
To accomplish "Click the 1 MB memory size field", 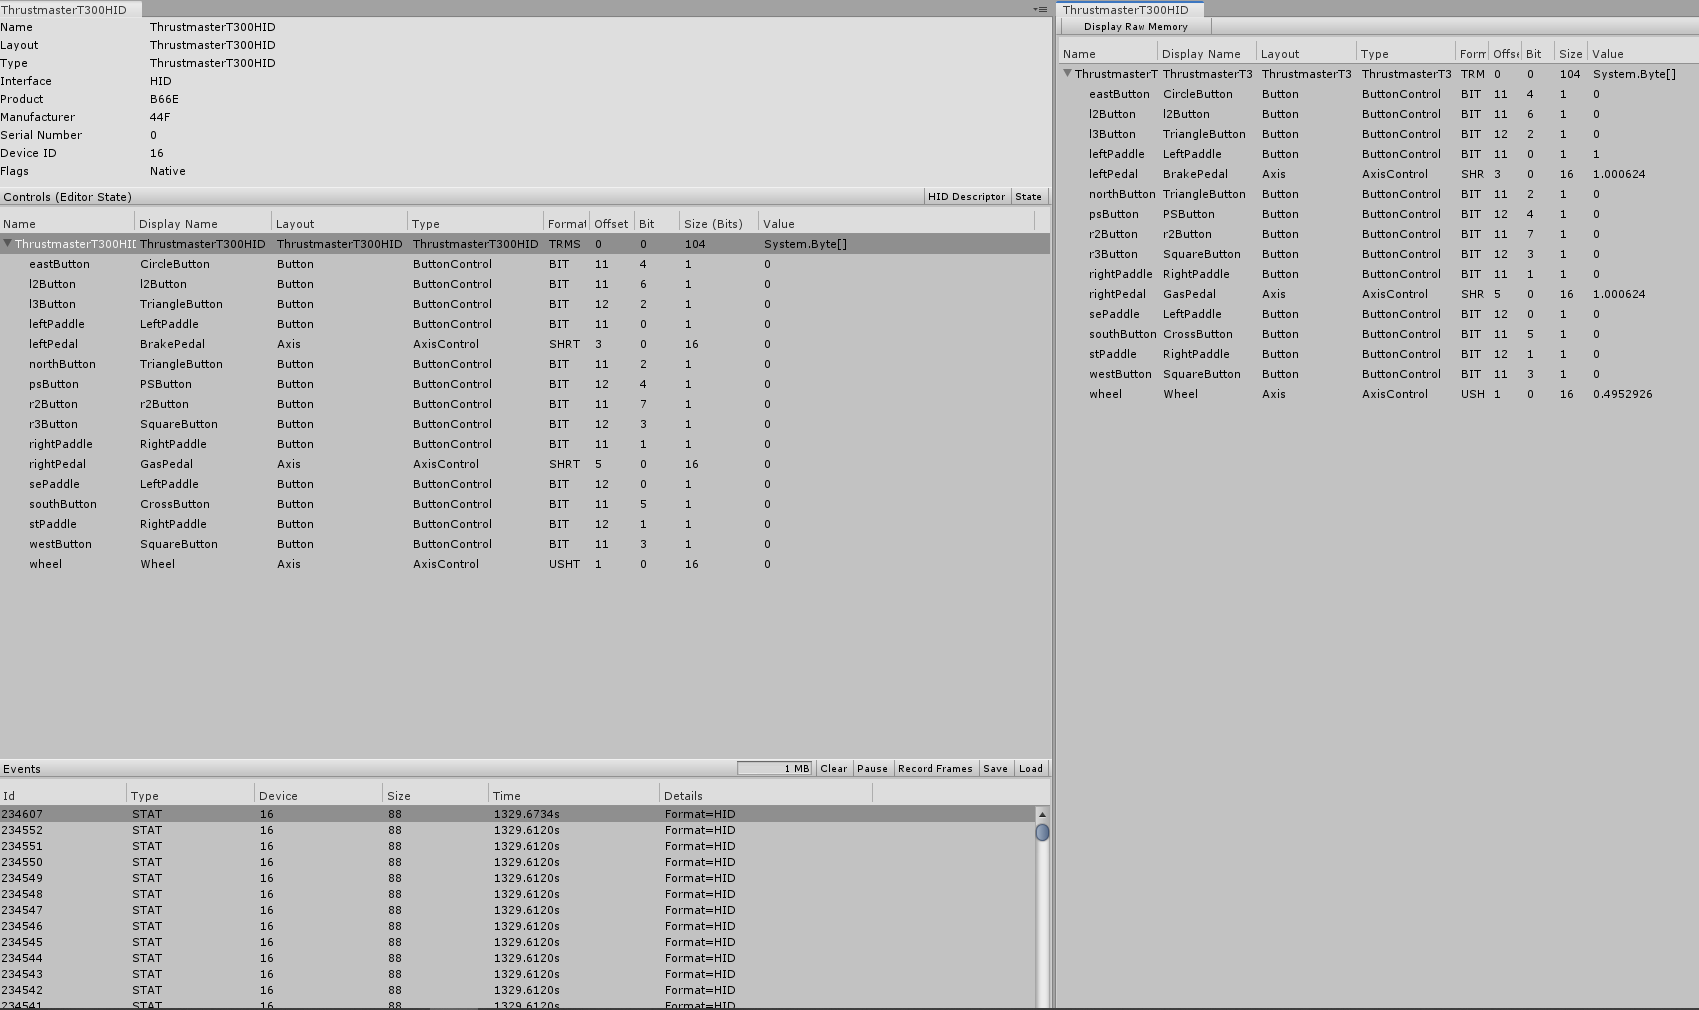I will (775, 768).
